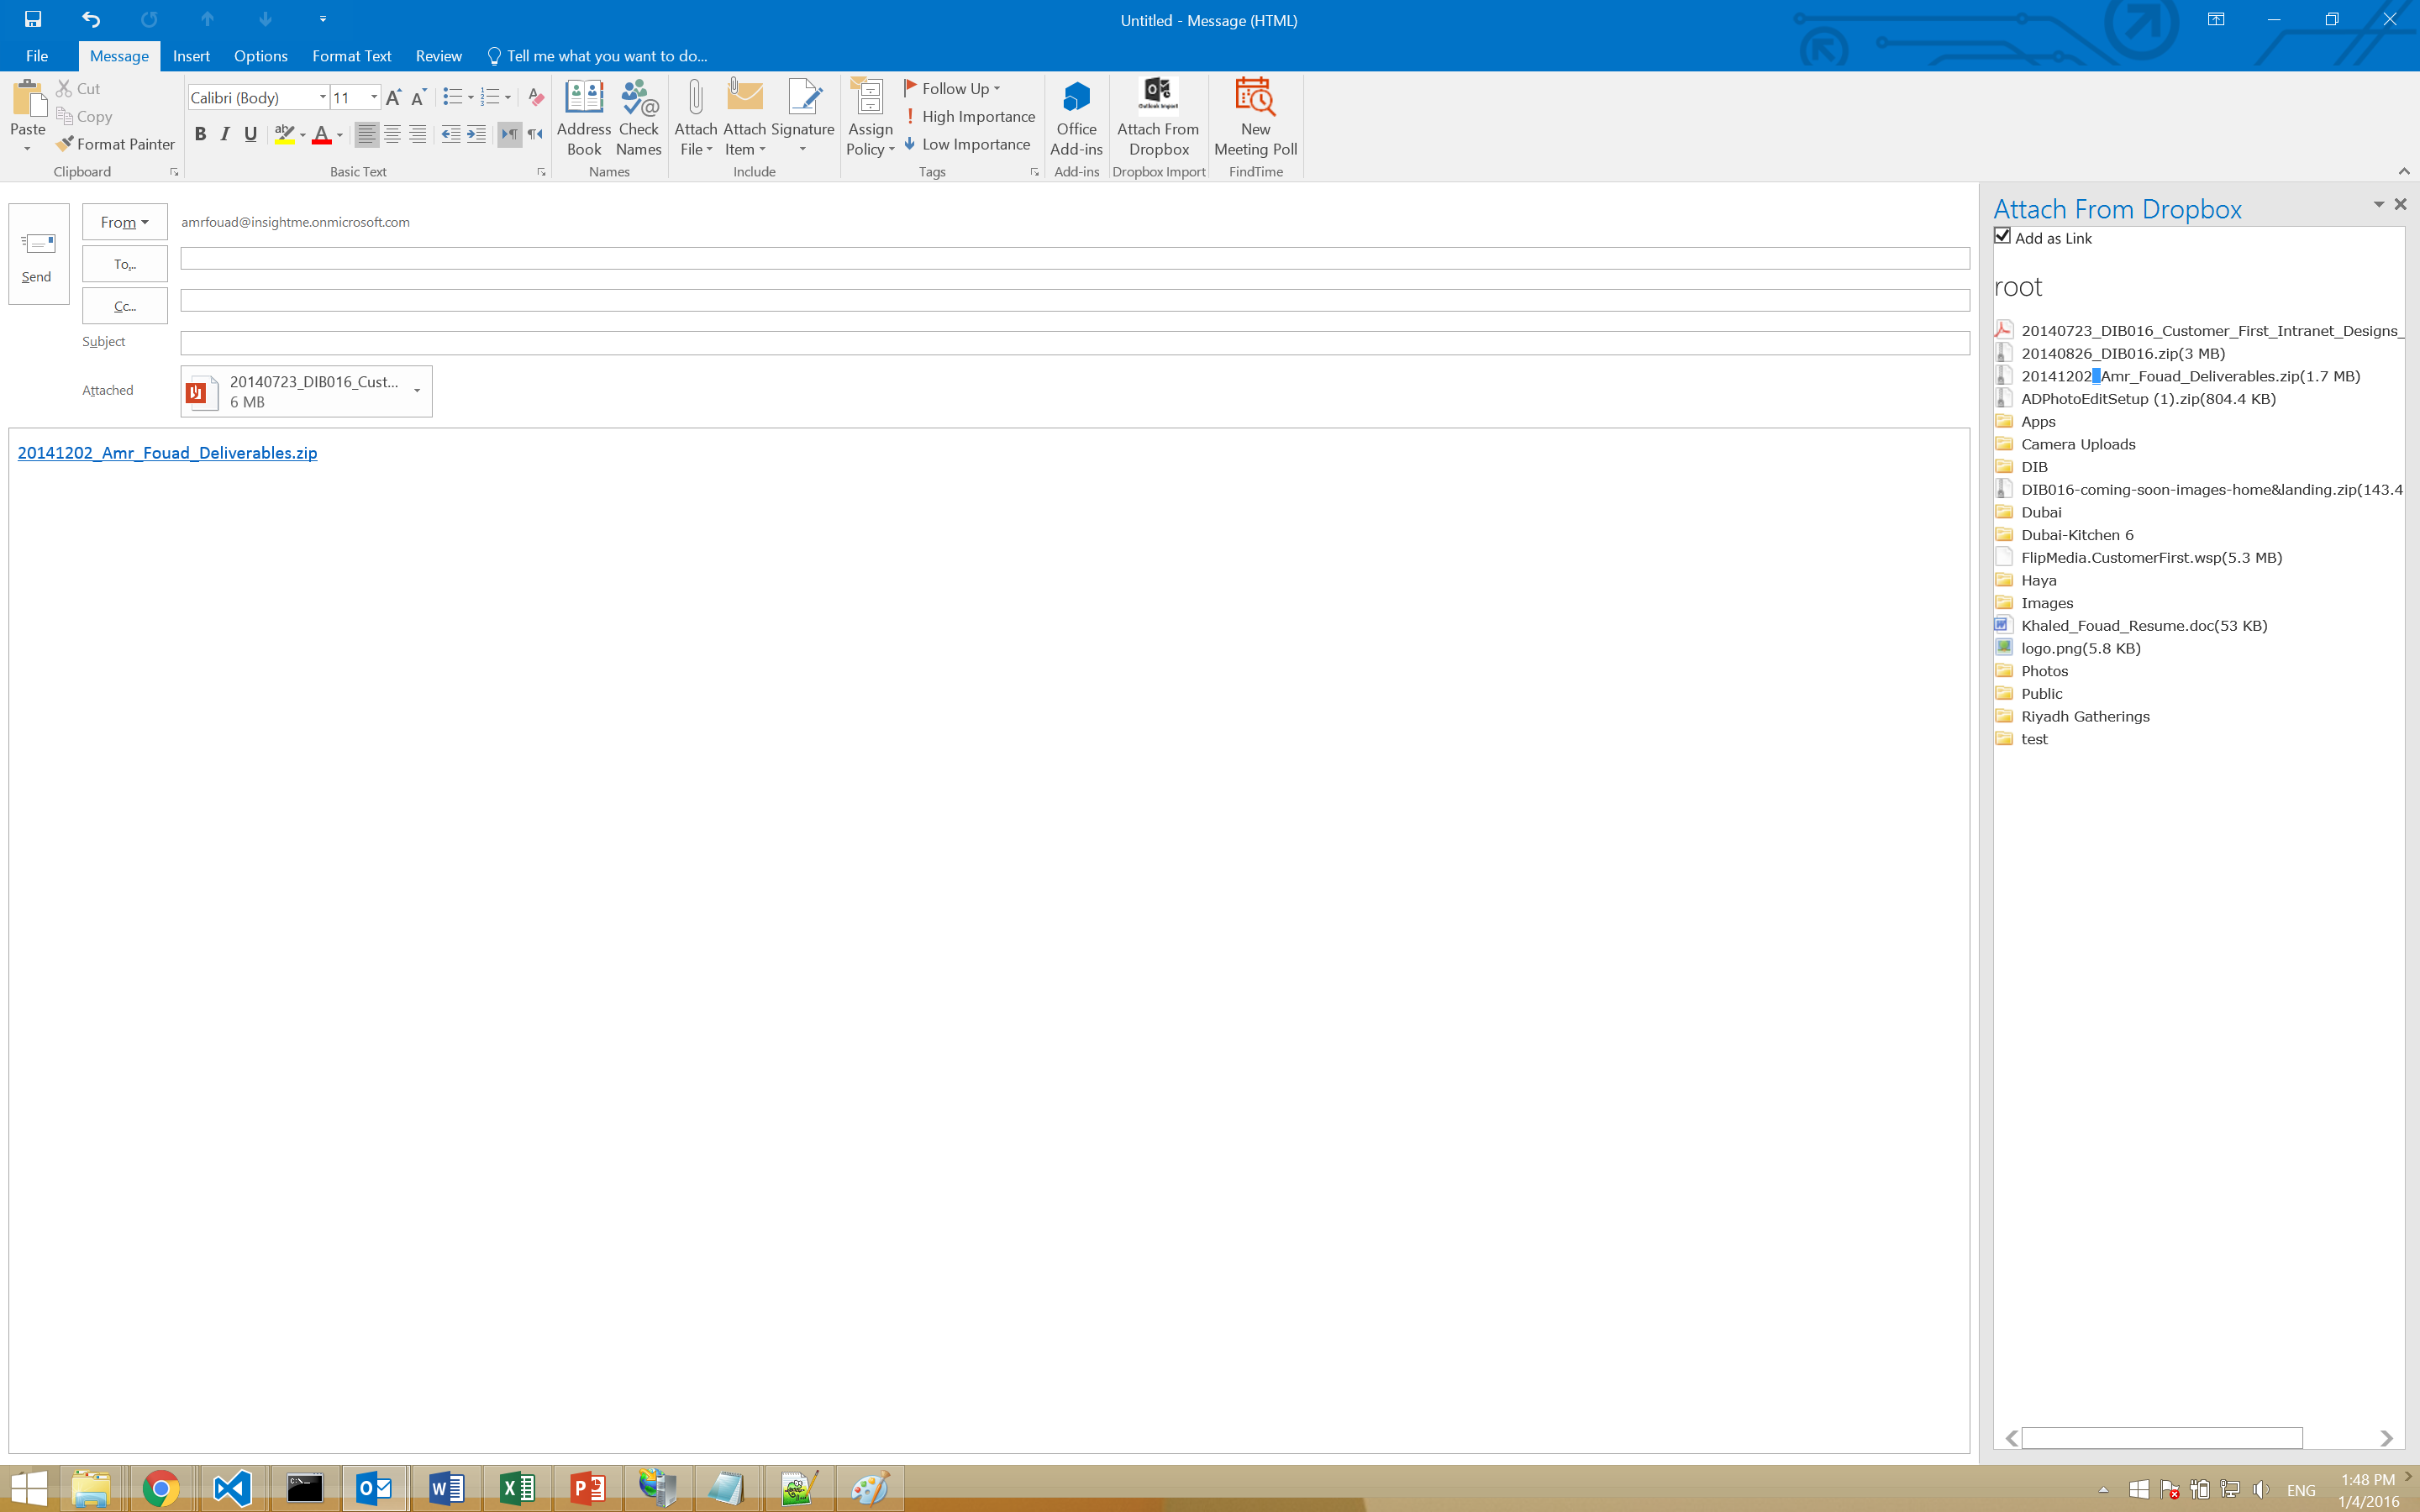Viewport: 2420px width, 1512px height.
Task: Toggle left-to-right text direction
Action: [510, 134]
